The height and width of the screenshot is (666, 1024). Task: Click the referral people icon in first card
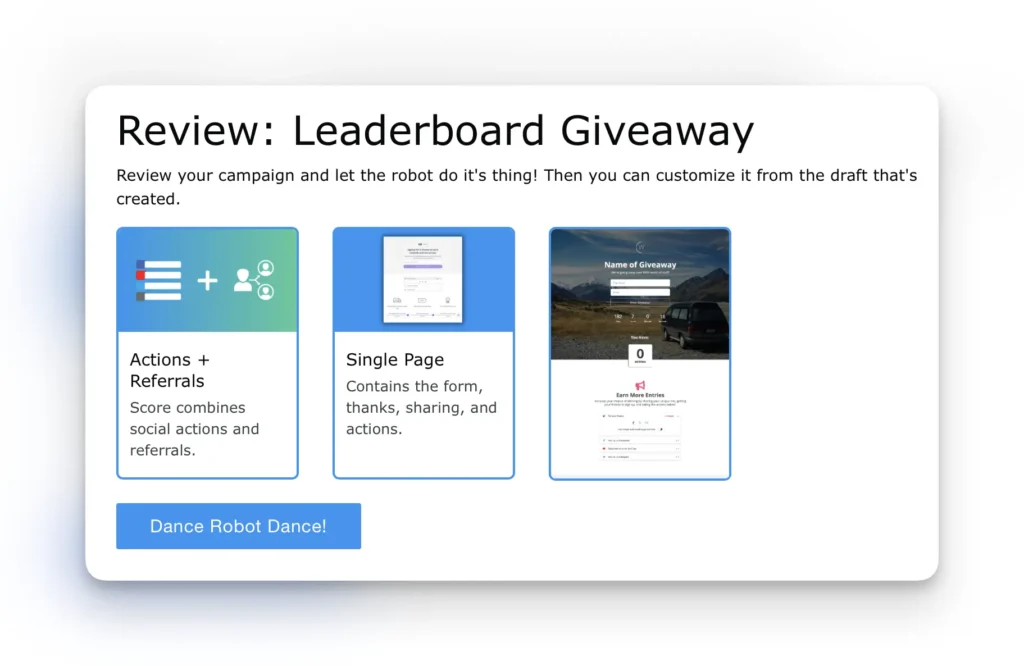click(x=254, y=280)
